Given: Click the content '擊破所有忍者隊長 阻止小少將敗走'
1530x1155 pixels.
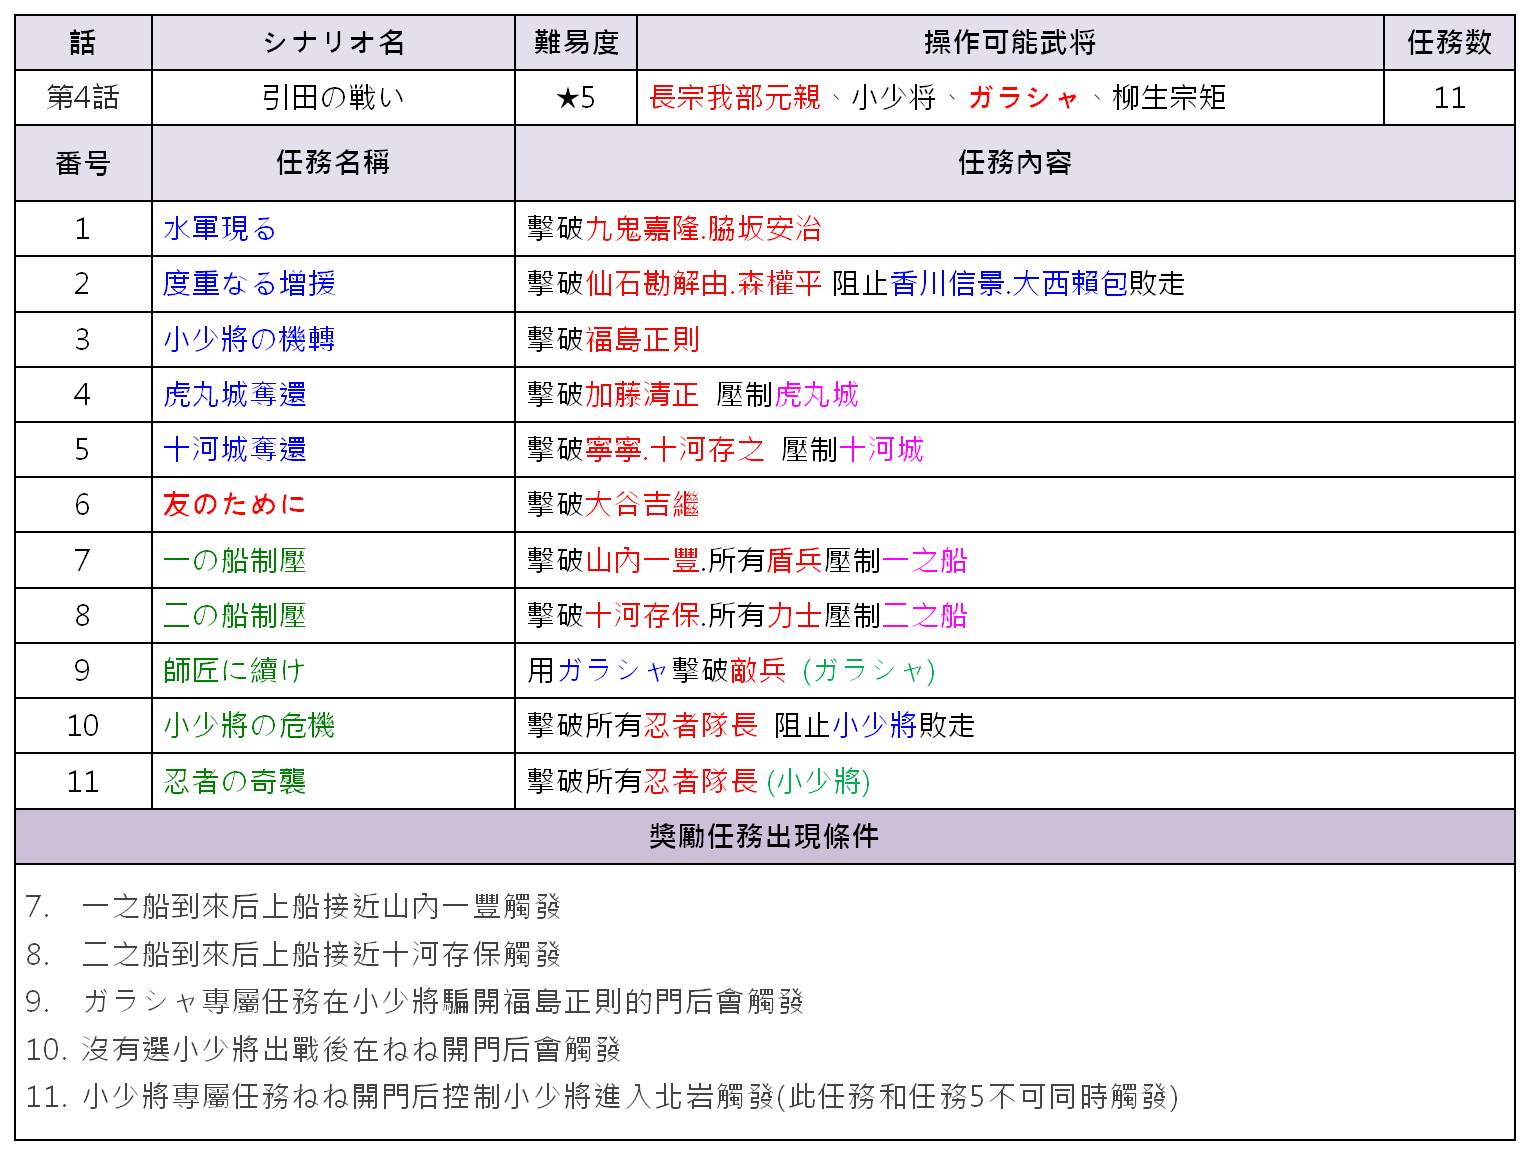Looking at the screenshot, I should point(751,725).
